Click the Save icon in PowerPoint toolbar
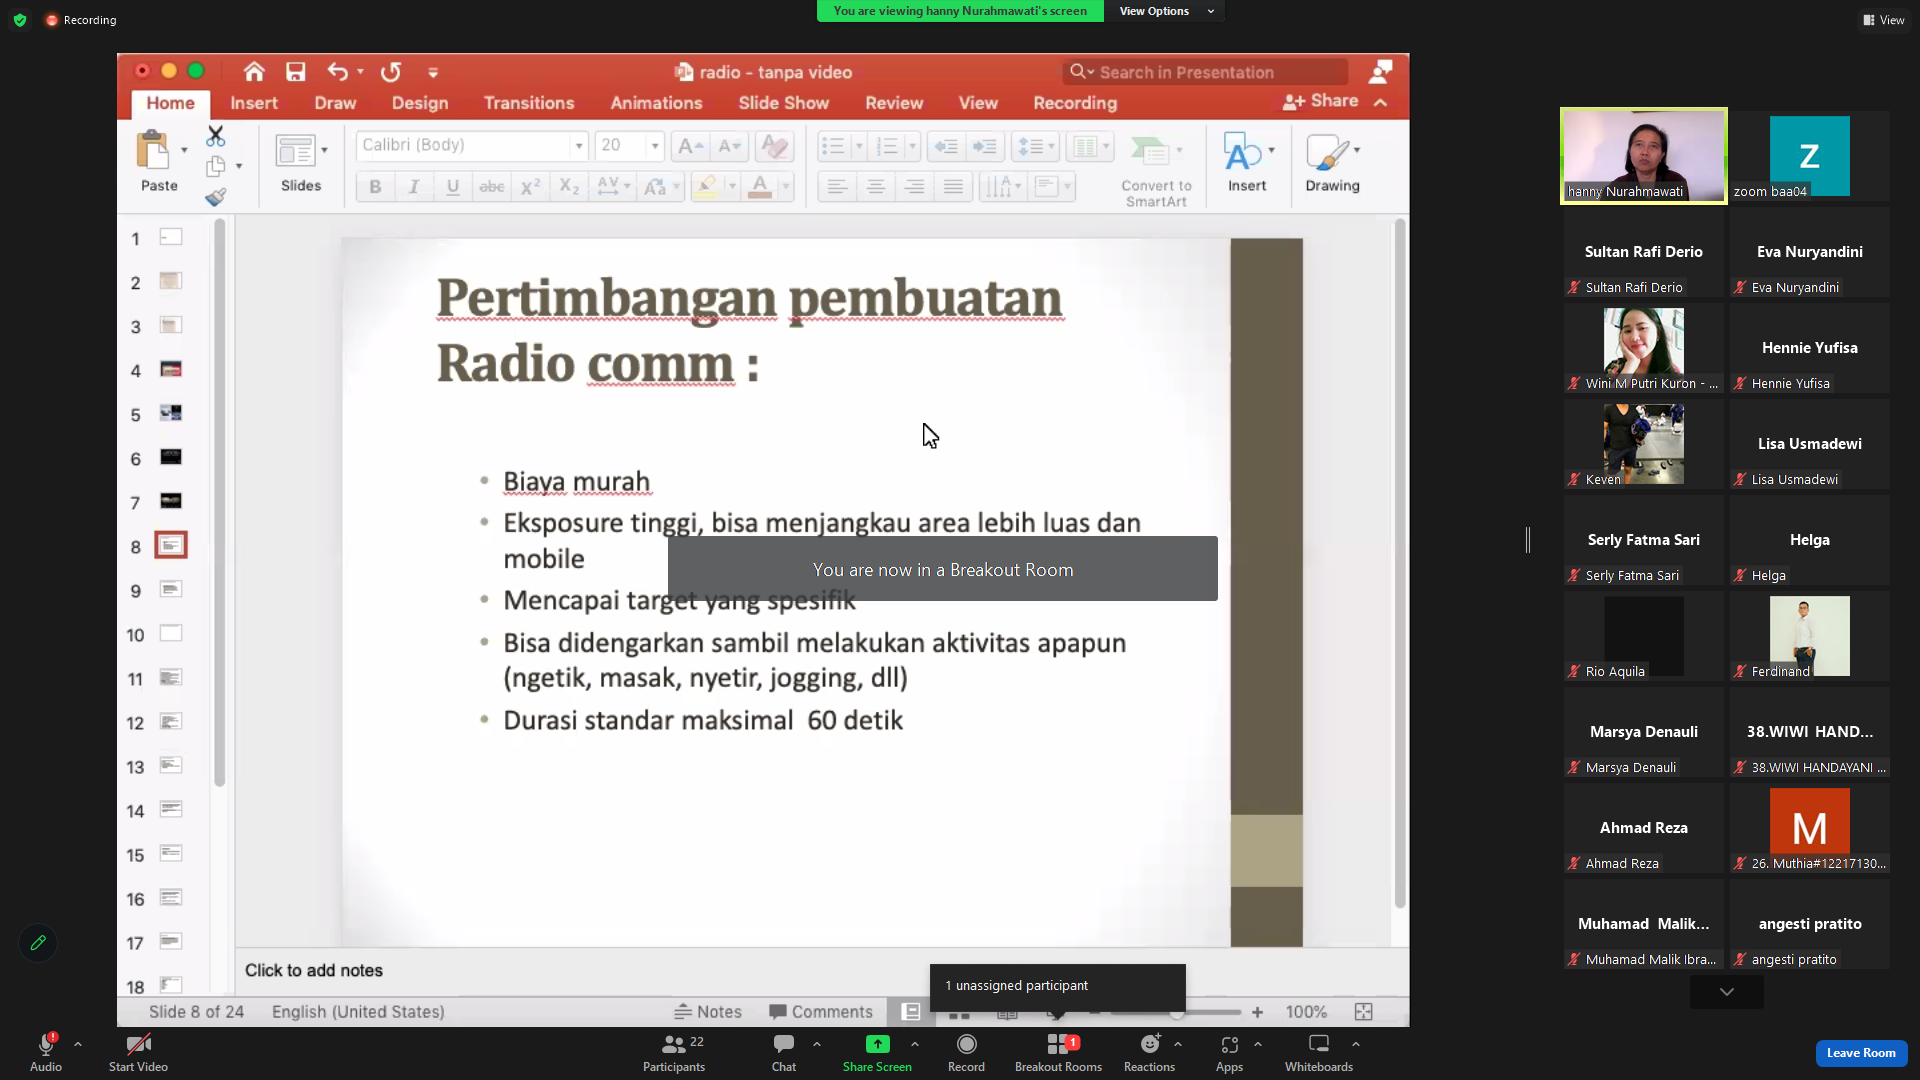 (295, 72)
